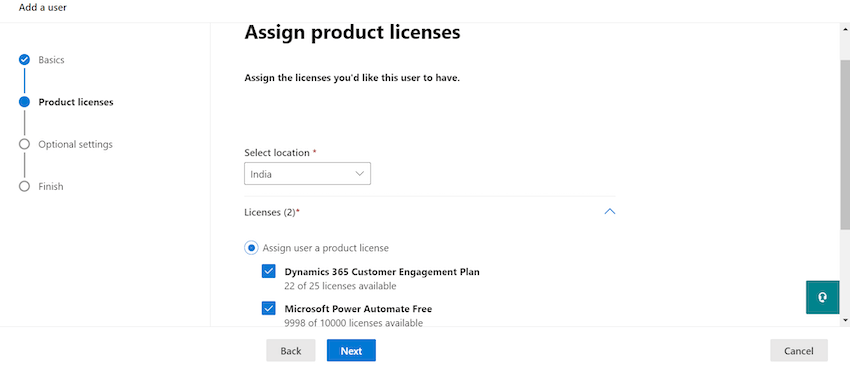Select the Product licenses step circle
This screenshot has width=850, height=370.
24,102
